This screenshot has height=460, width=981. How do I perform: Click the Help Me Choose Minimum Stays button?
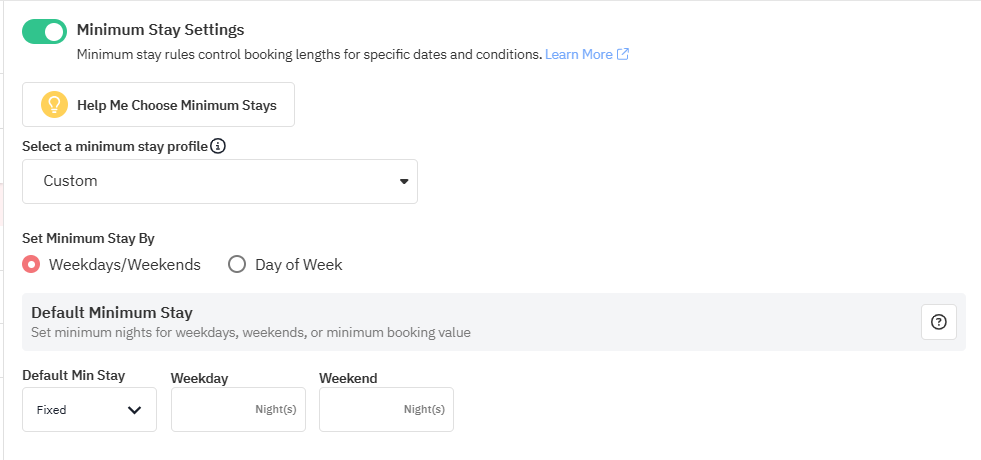pyautogui.click(x=158, y=105)
